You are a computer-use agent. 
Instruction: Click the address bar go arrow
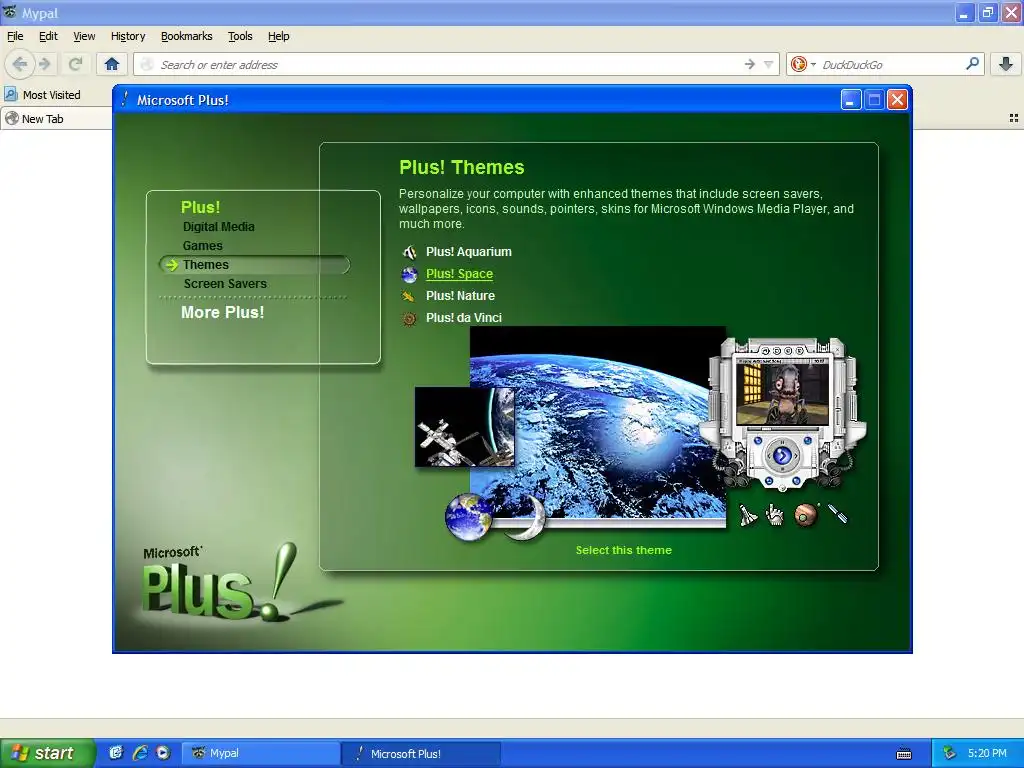click(750, 64)
